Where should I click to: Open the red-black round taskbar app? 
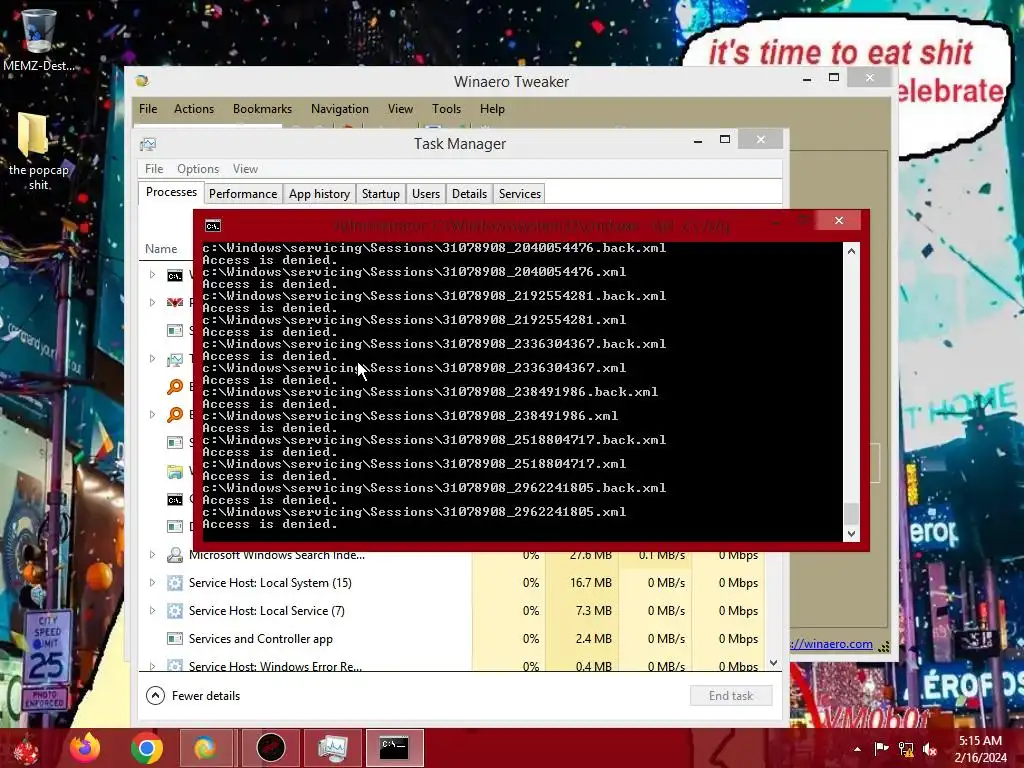click(x=270, y=748)
